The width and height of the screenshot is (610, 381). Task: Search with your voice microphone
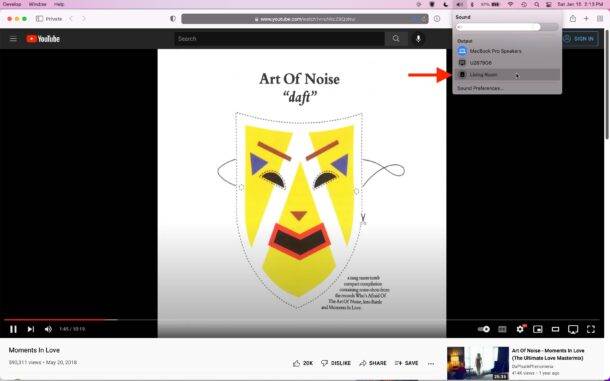[x=418, y=39]
